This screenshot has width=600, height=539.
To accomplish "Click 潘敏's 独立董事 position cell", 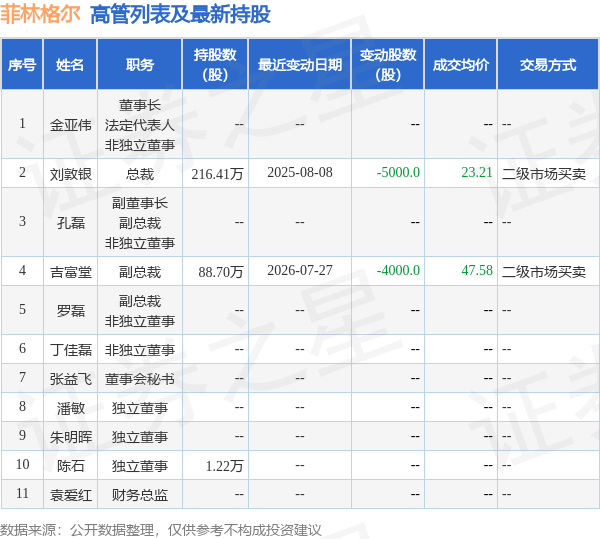I will click(x=140, y=408).
